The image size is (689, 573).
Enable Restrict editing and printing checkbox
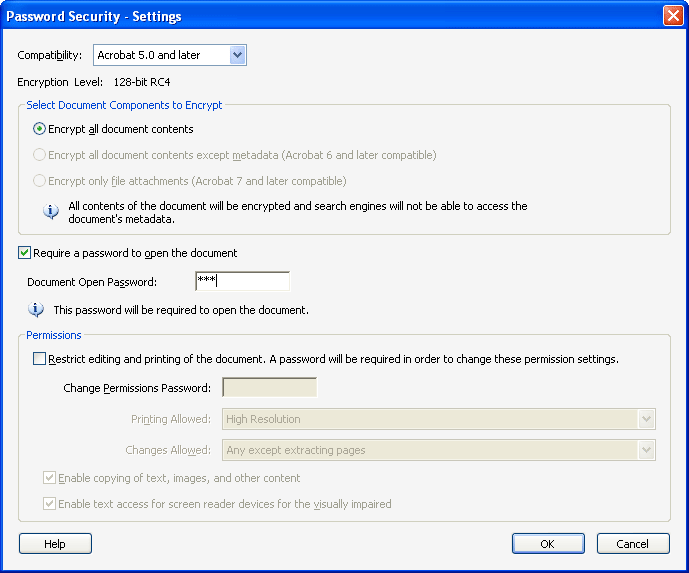[x=40, y=359]
